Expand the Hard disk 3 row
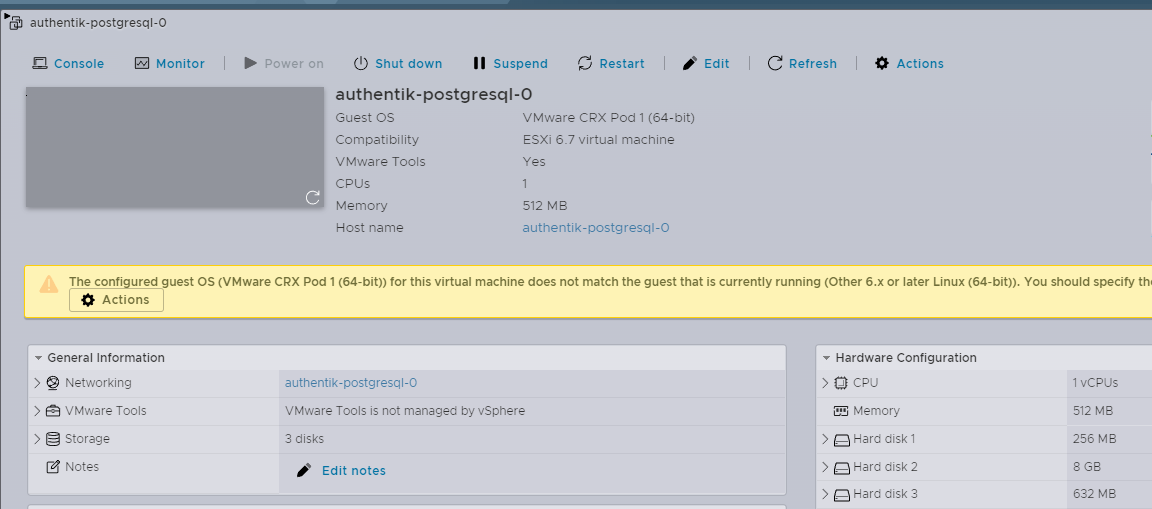Viewport: 1152px width, 509px height. (825, 494)
